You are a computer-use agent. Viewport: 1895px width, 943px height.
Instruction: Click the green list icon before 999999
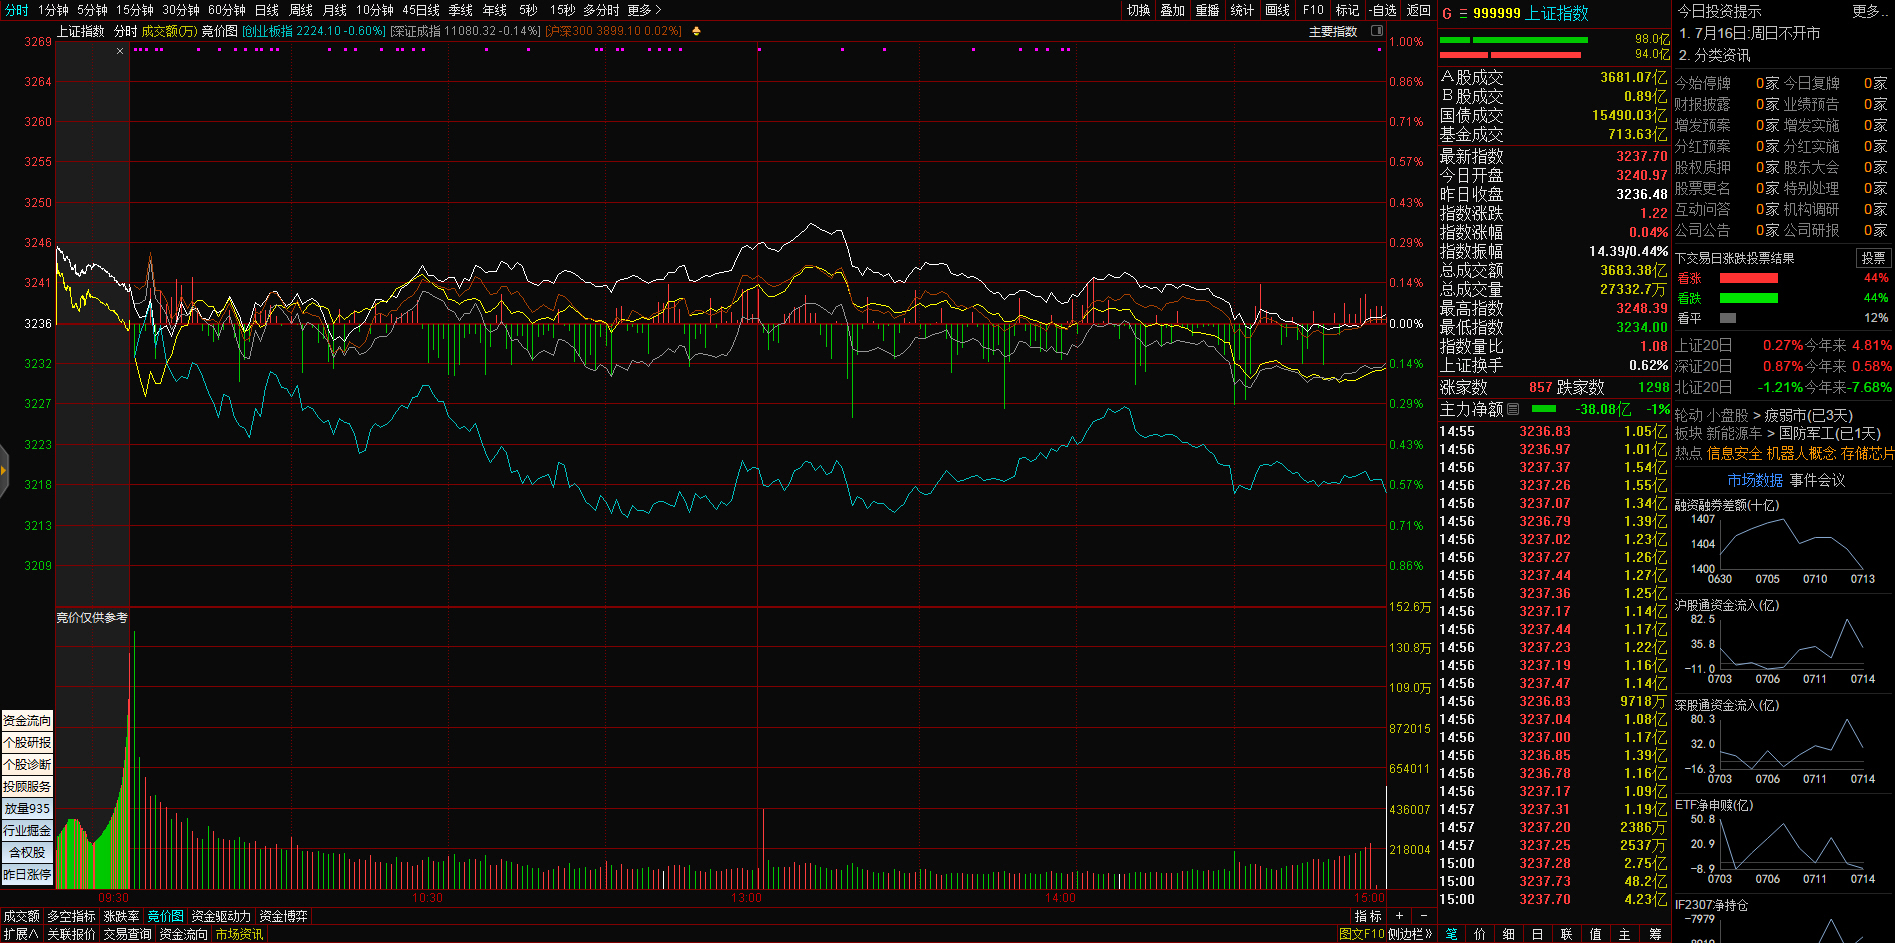[1463, 14]
